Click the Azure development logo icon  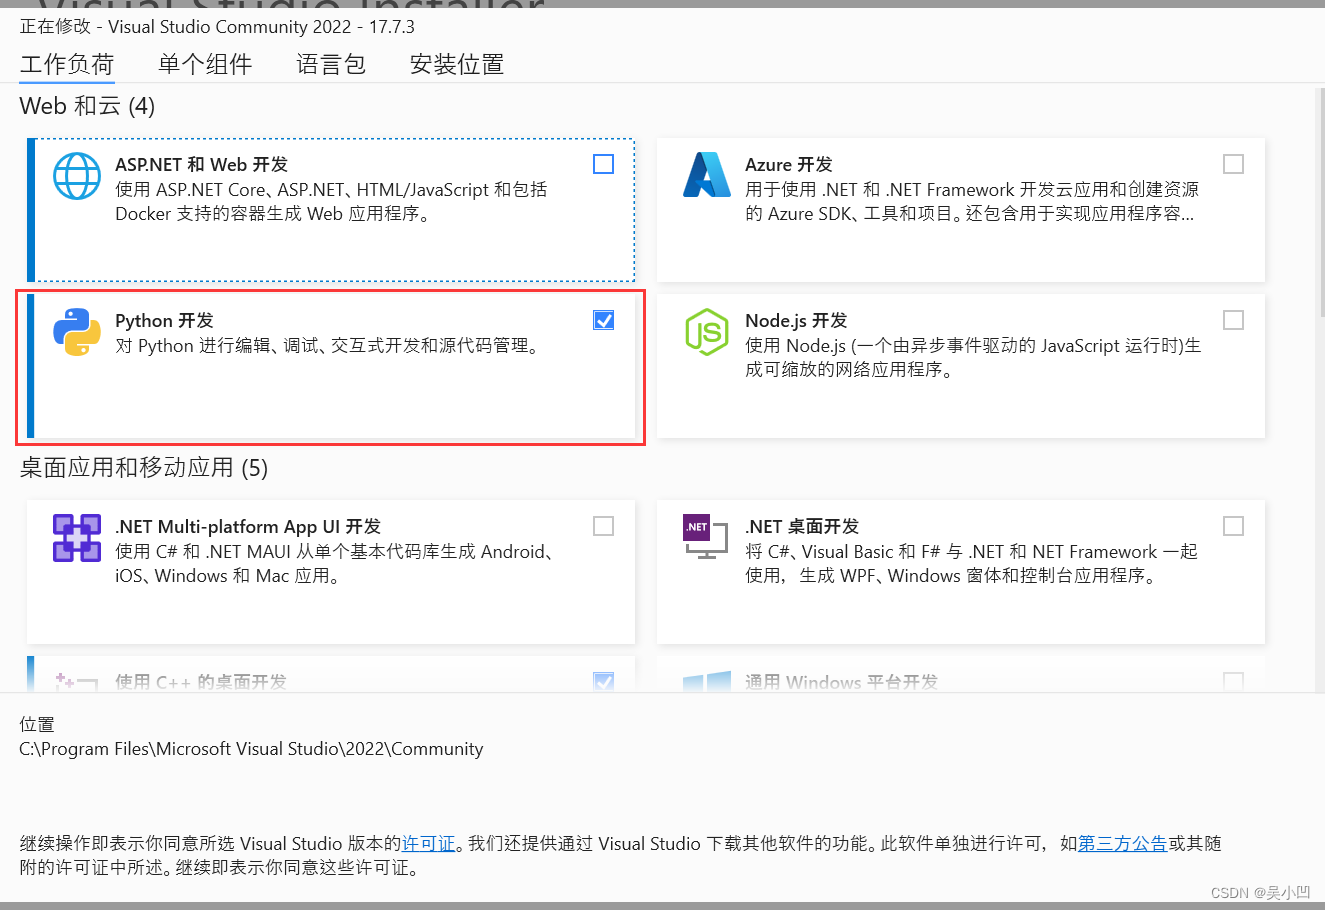707,175
